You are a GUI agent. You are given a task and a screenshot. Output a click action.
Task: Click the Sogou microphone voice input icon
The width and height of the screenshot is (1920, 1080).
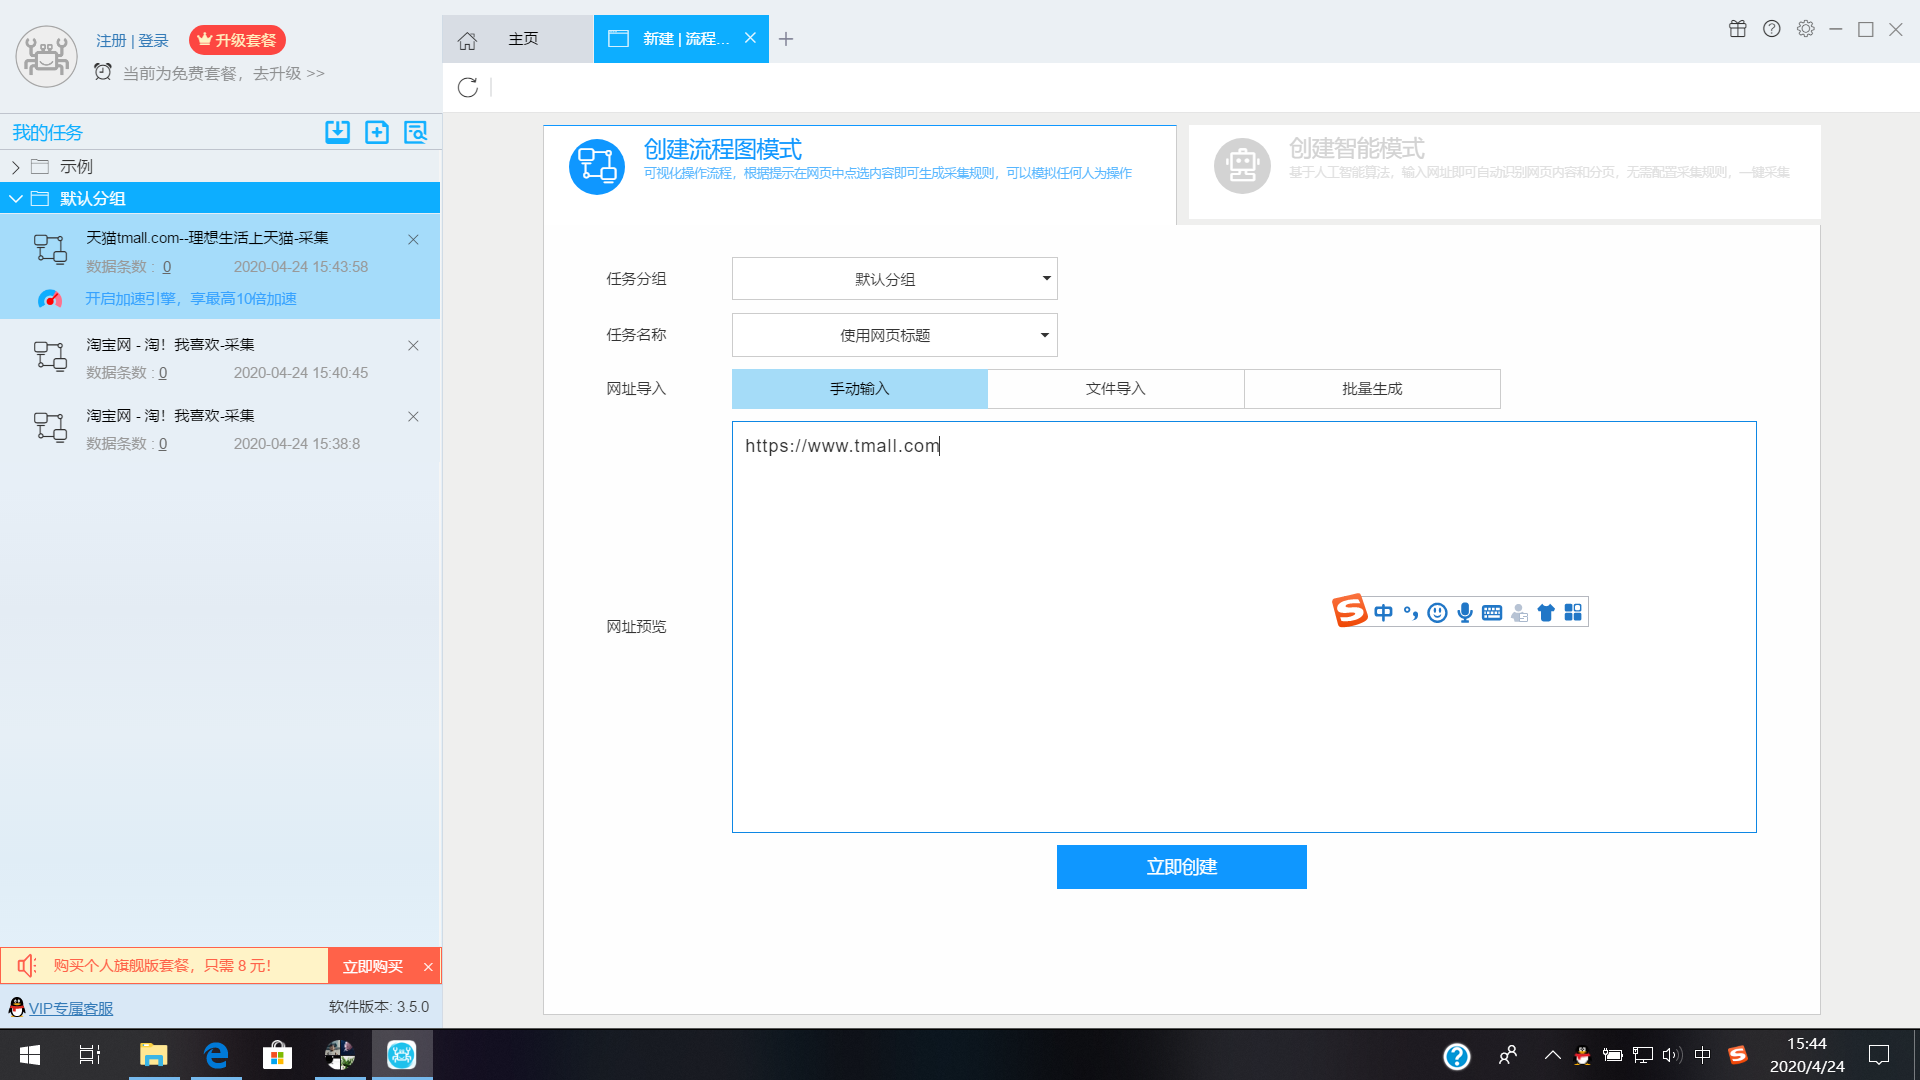point(1465,613)
